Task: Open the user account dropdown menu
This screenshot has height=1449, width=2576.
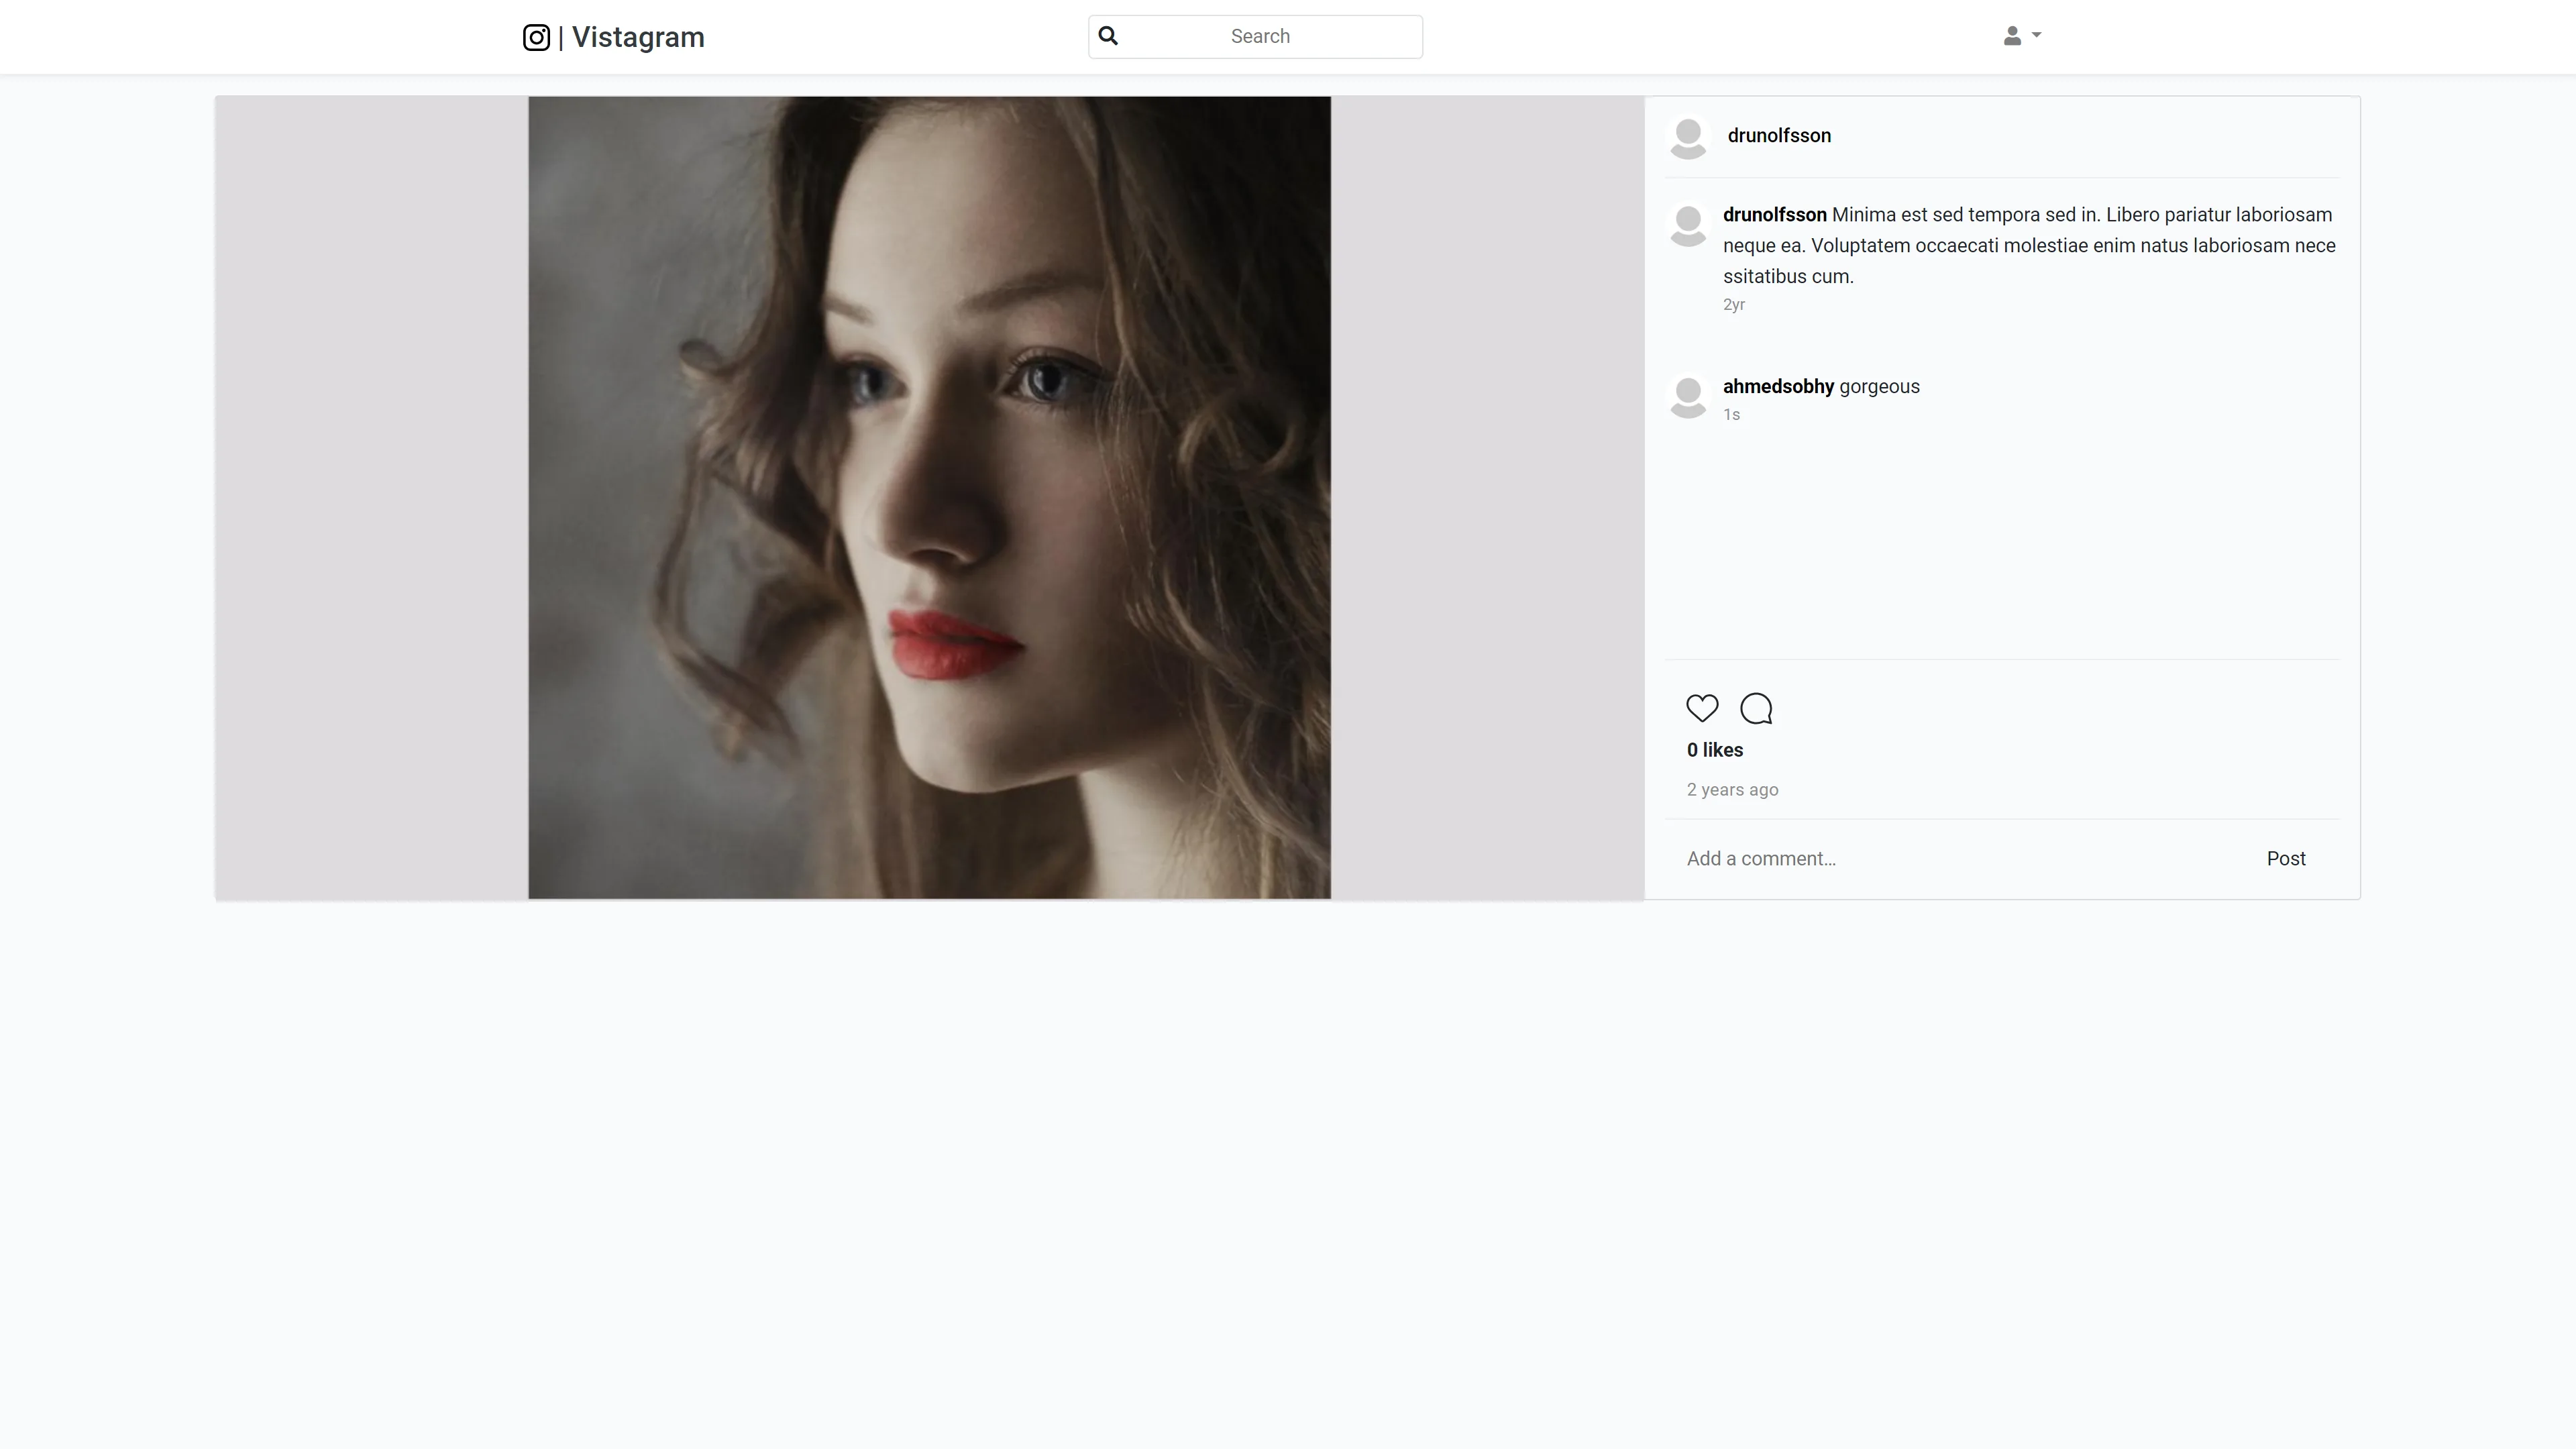Action: click(2021, 36)
